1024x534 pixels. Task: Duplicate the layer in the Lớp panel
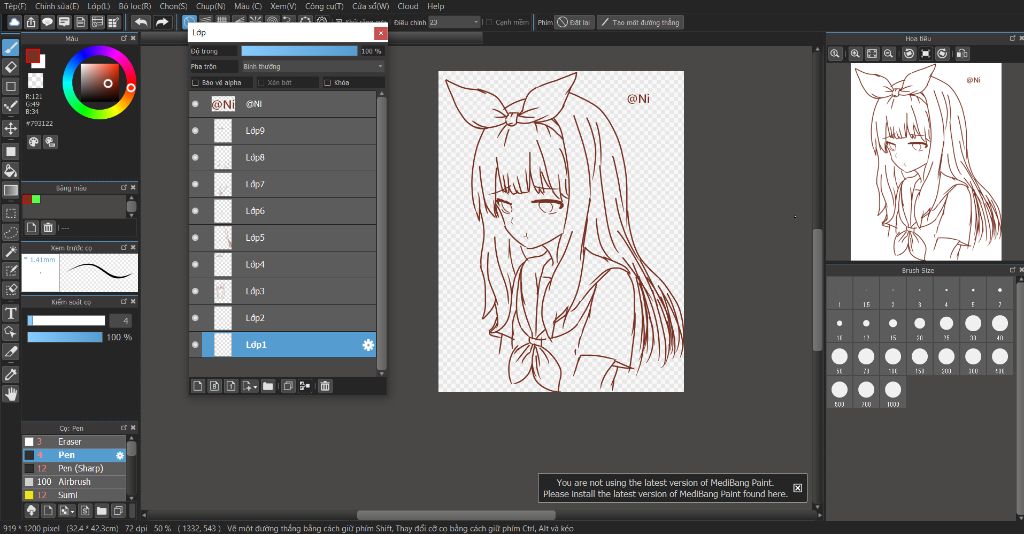click(x=287, y=386)
